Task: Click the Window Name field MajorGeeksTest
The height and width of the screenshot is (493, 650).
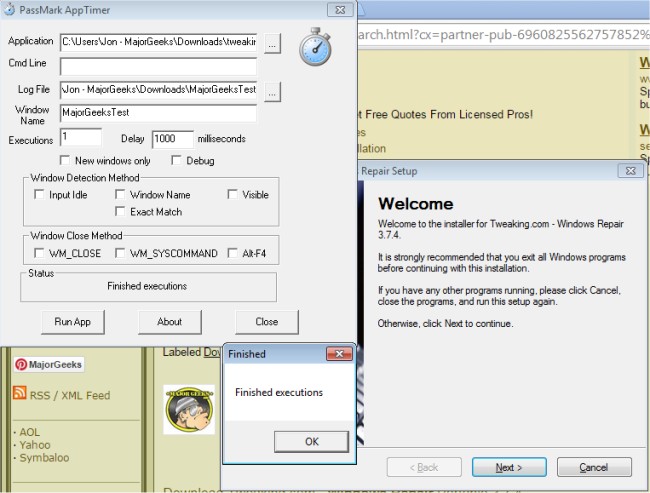Action: (x=158, y=113)
